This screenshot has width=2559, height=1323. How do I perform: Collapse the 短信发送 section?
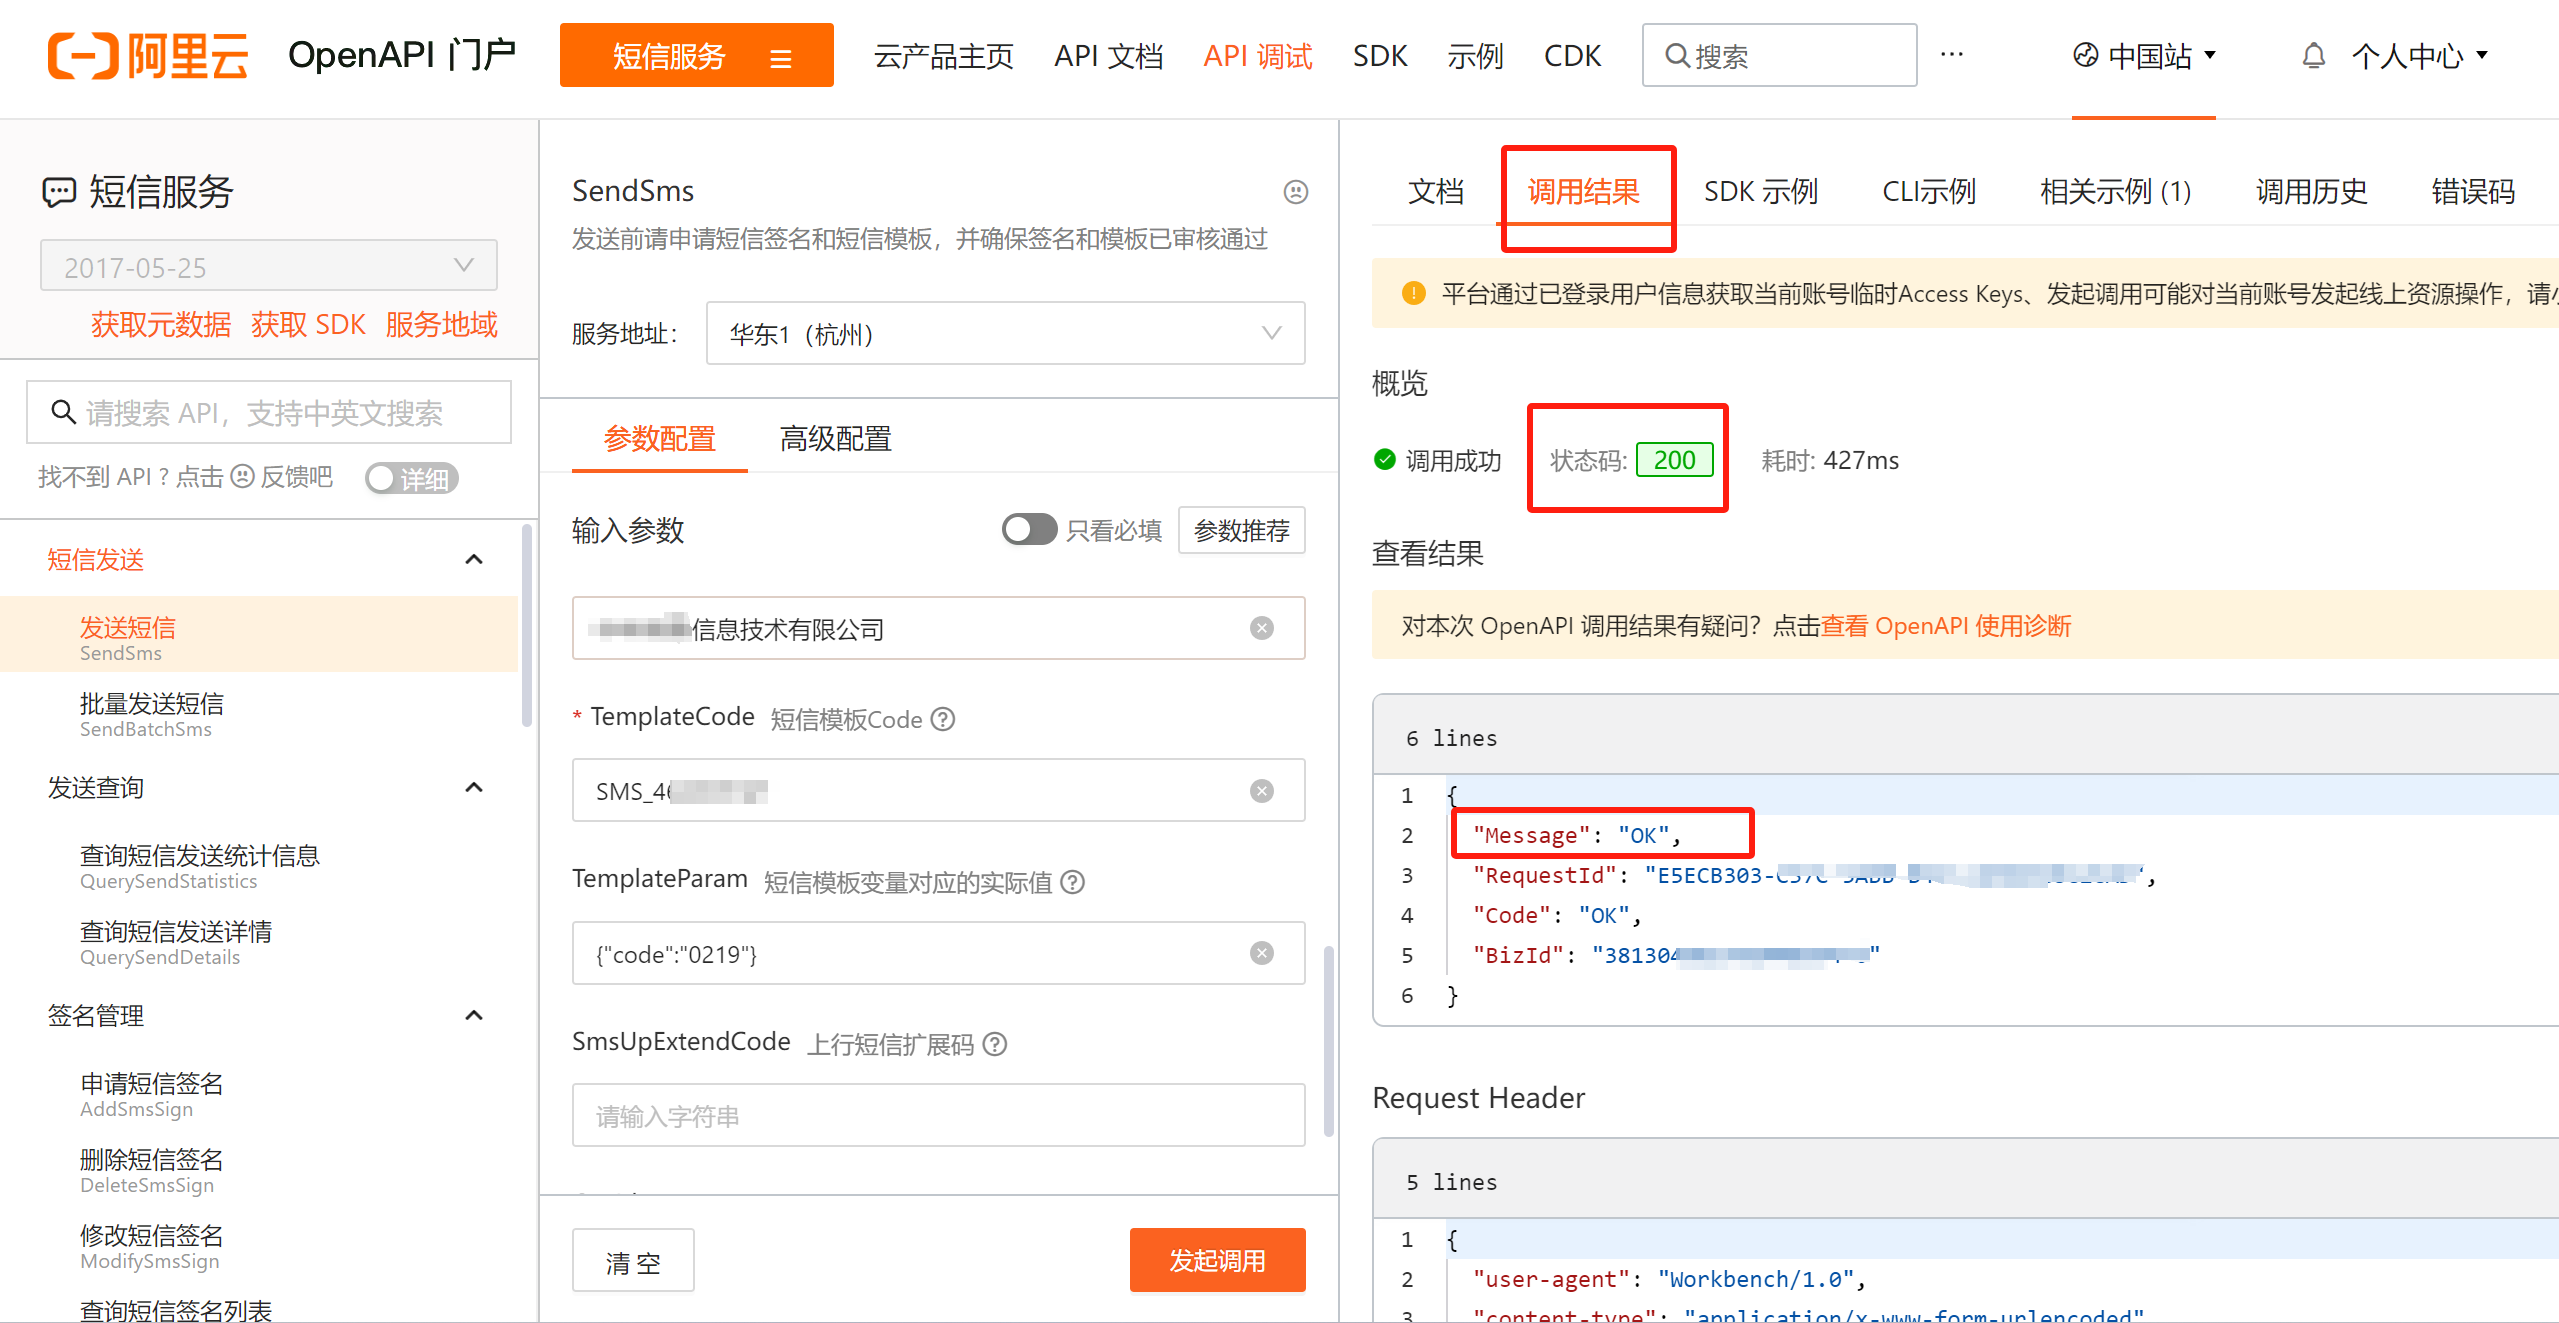[475, 559]
